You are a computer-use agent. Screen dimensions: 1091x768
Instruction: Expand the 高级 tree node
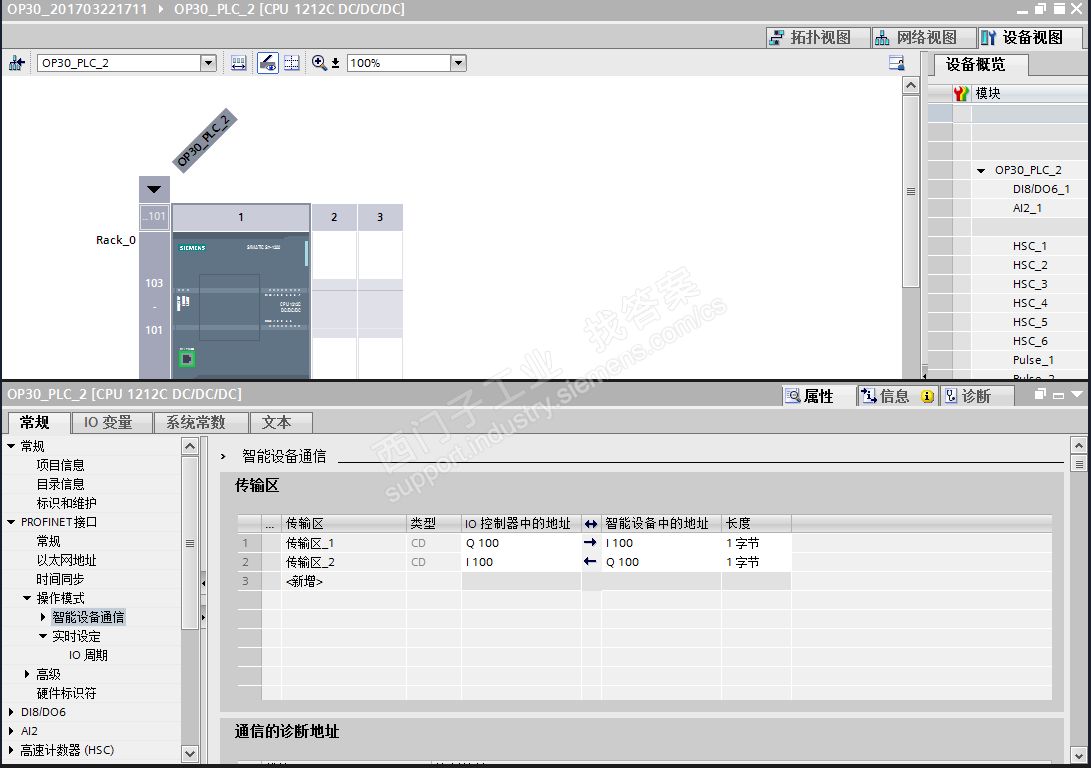[27, 674]
